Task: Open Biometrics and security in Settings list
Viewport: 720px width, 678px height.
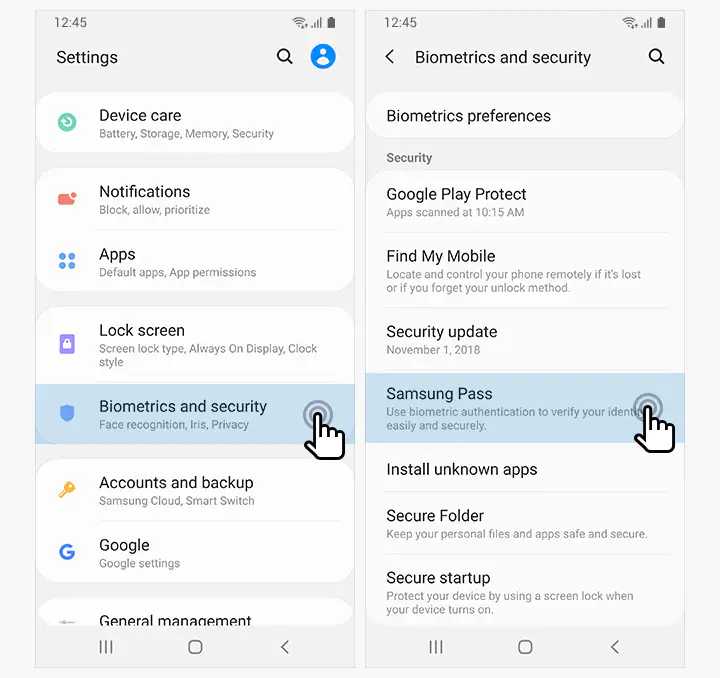Action: pos(195,414)
